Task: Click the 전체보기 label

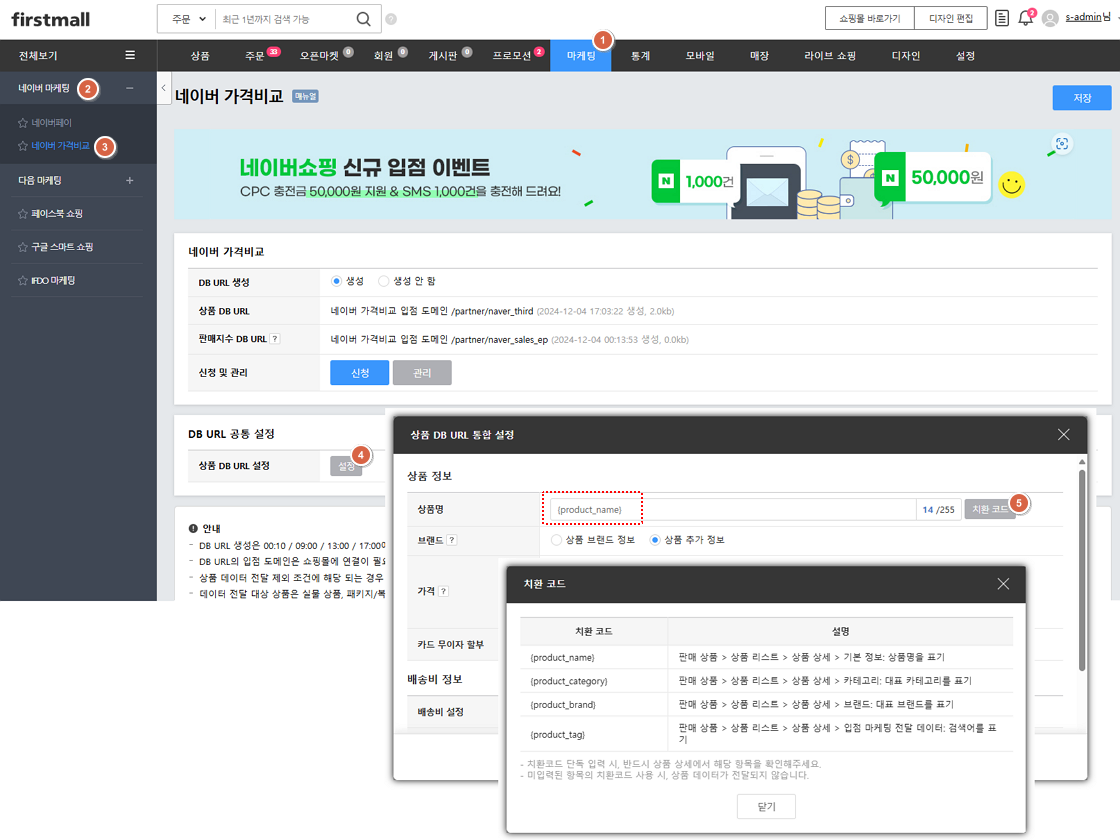Action: tap(38, 56)
